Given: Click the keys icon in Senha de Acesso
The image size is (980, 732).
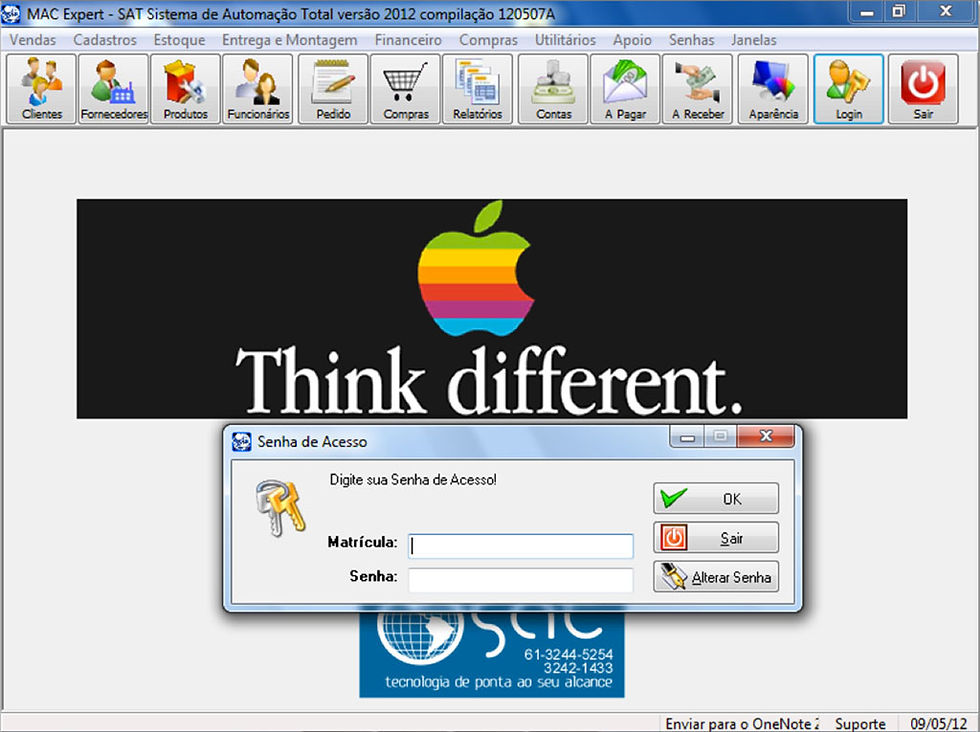Looking at the screenshot, I should point(281,507).
